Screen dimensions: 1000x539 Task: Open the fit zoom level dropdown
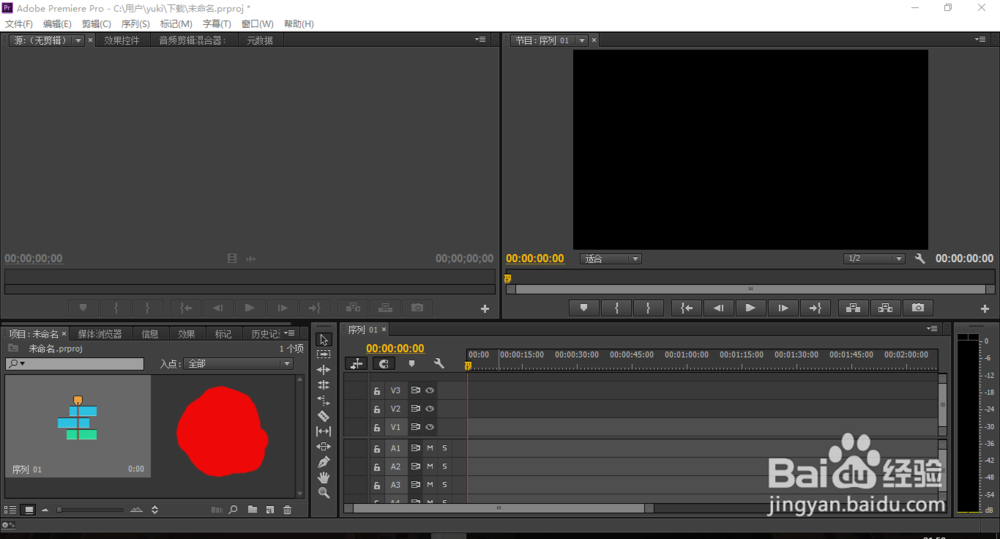pyautogui.click(x=610, y=258)
